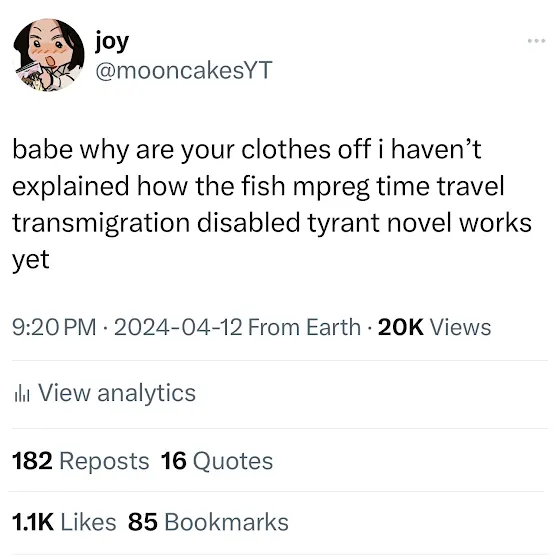Click the Likes label text
Viewport: 560px width, 560px height.
click(88, 522)
